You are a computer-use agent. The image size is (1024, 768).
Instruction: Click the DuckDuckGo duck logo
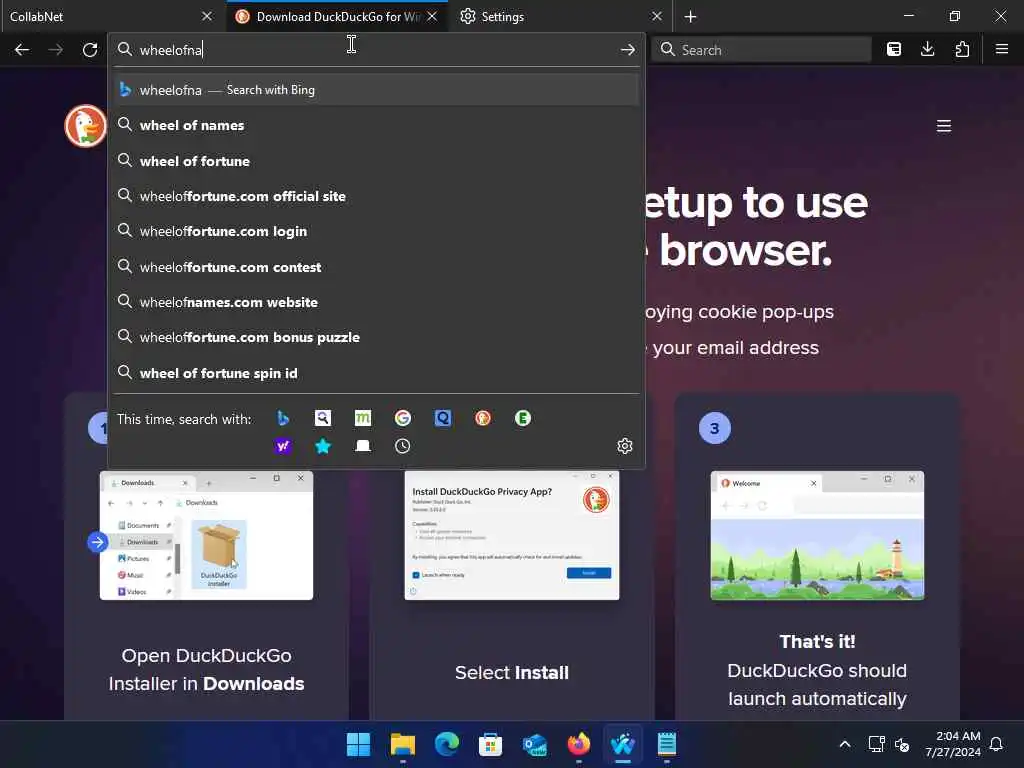click(x=86, y=126)
